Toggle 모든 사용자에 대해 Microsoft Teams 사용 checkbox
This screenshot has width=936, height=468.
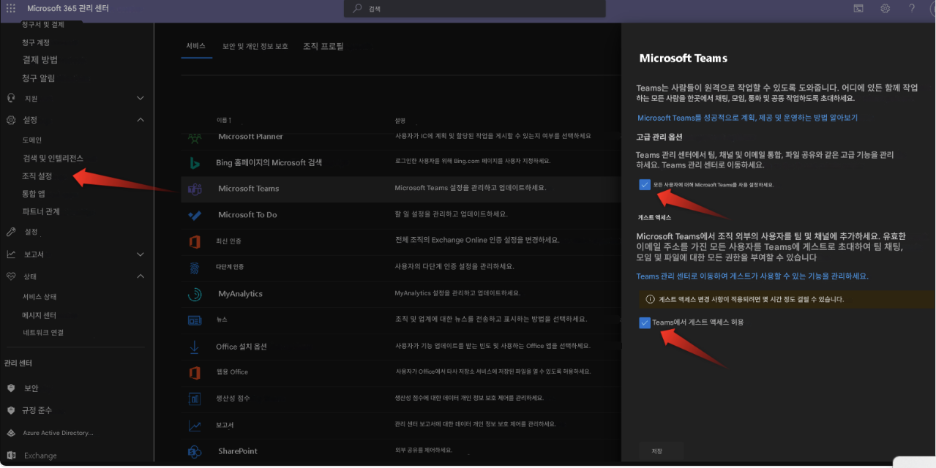point(644,184)
